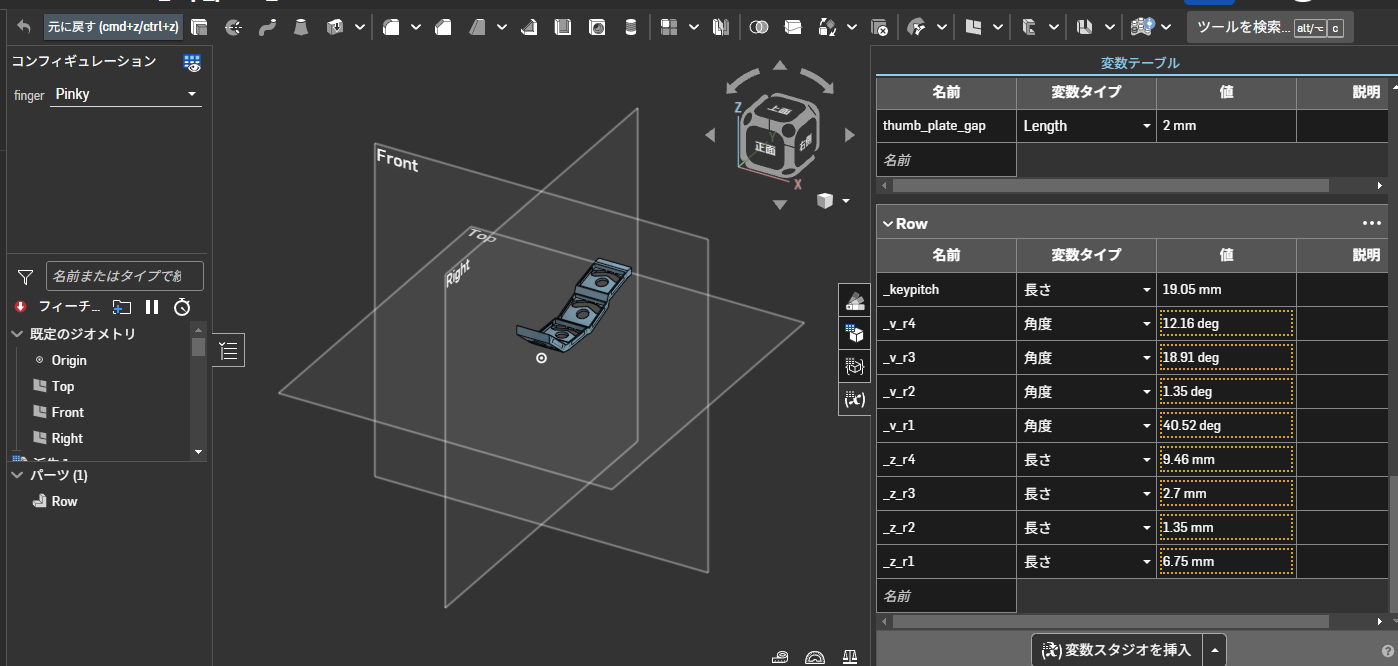
Task: Click the mass properties scale icon
Action: click(x=851, y=657)
